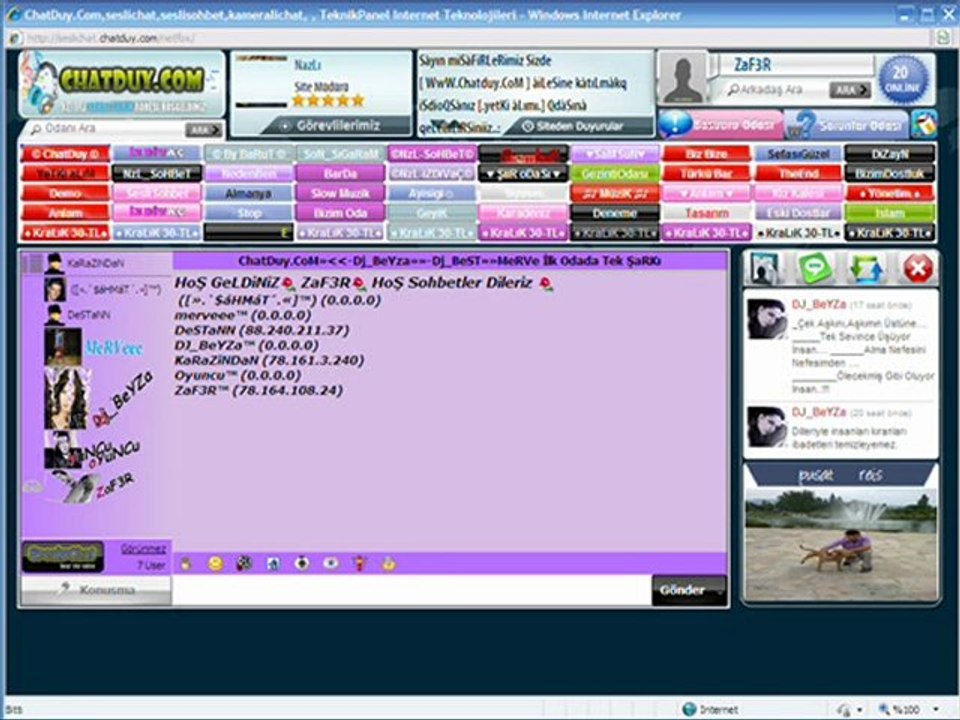This screenshot has height=720, width=960.
Task: Join the Türkü Bar room
Action: point(707,174)
